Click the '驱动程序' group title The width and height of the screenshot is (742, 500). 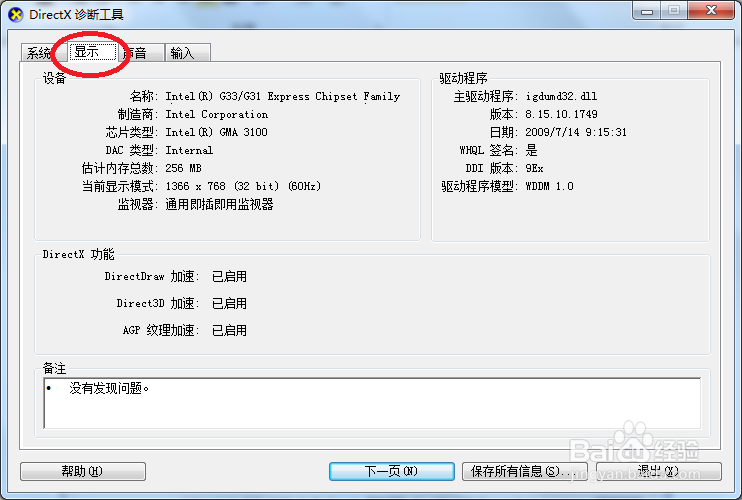[463, 78]
